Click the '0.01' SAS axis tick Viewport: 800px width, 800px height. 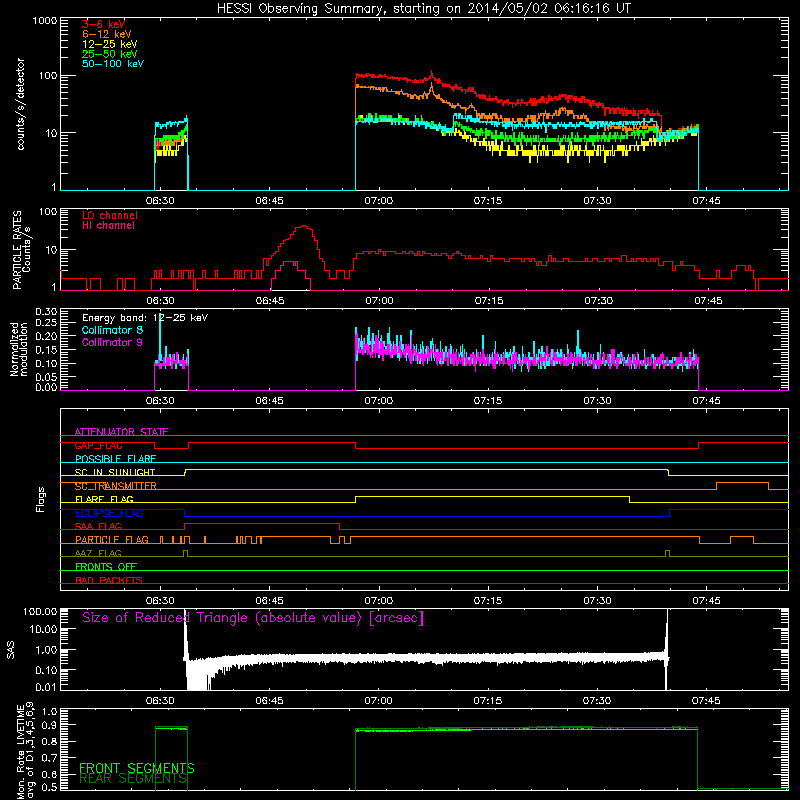tap(46, 687)
